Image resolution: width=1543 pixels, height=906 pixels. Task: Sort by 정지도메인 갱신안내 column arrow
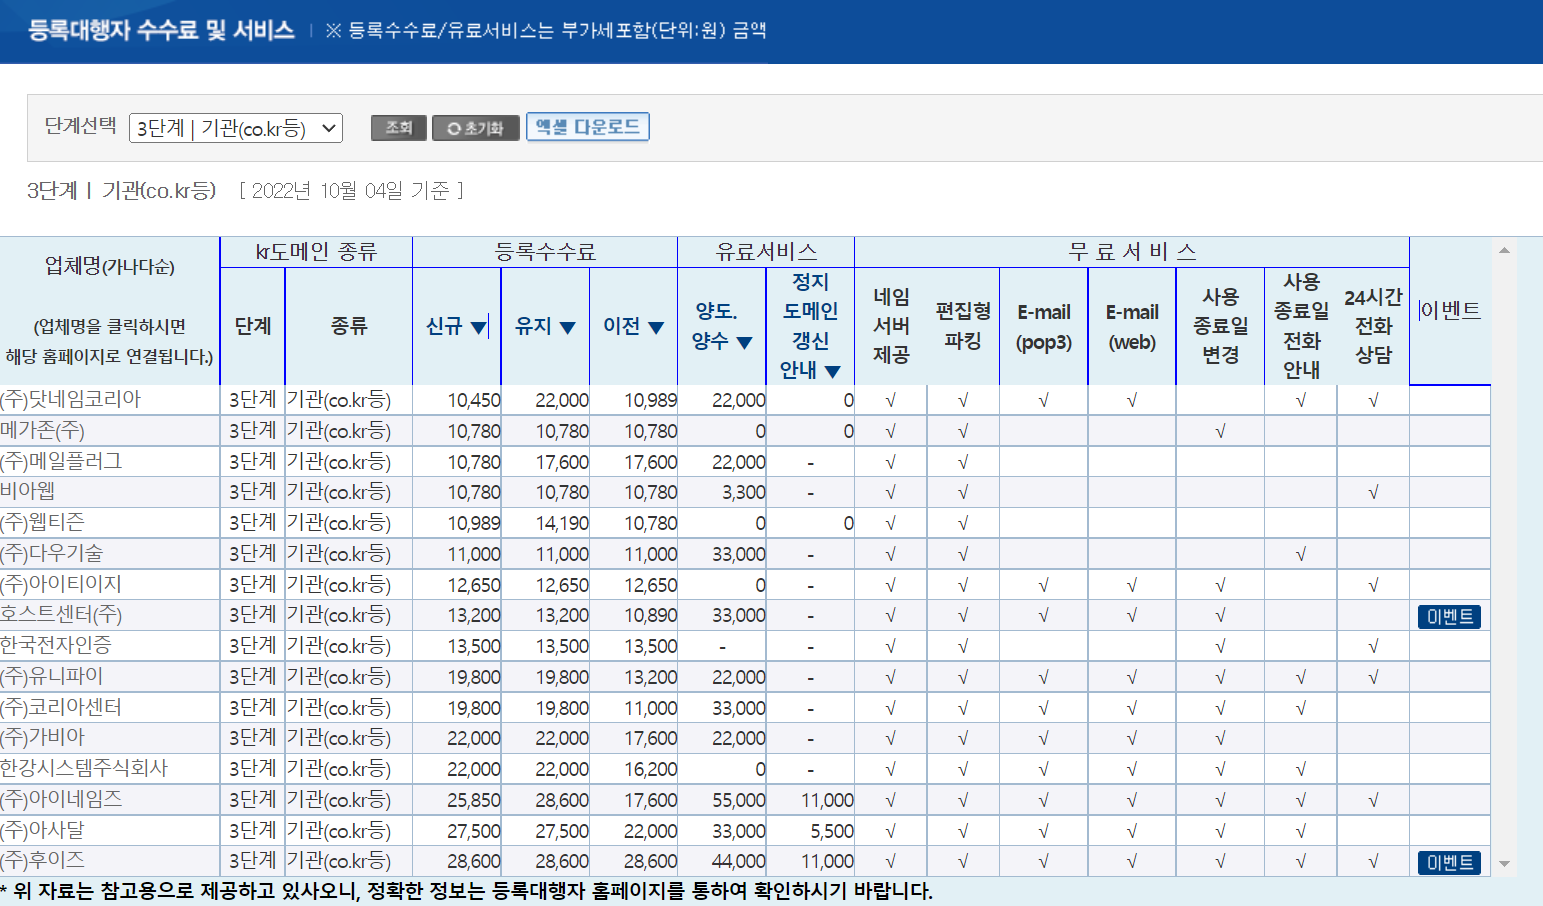(833, 371)
